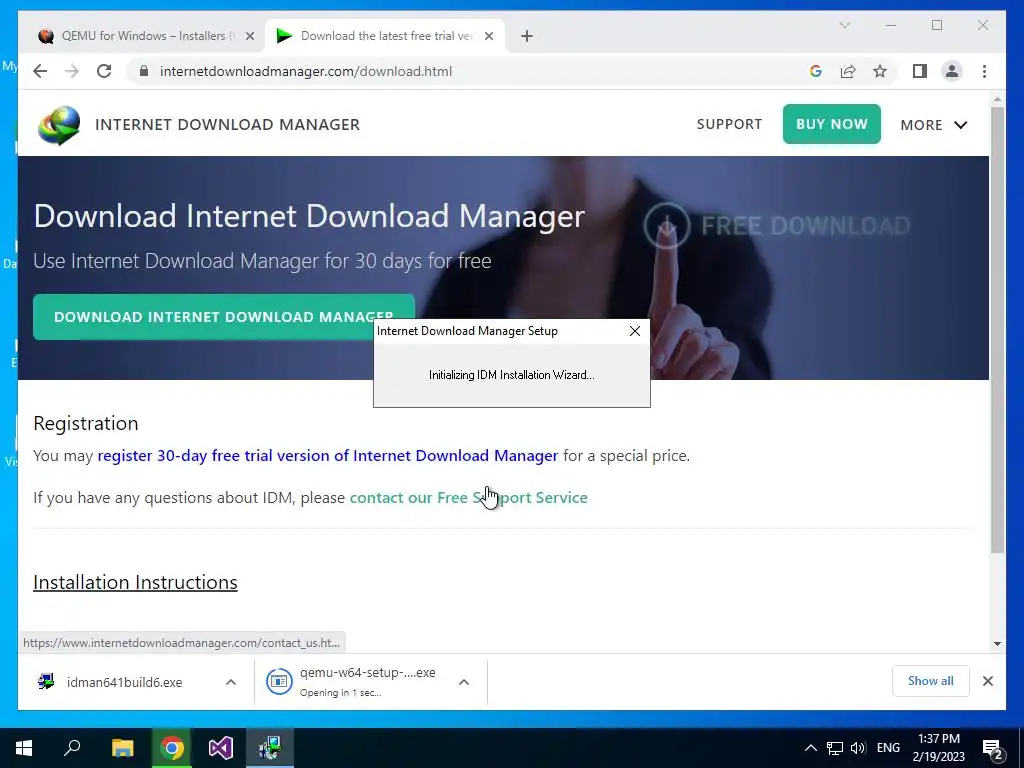Click Show all downloads button
Viewport: 1024px width, 768px height.
[931, 681]
